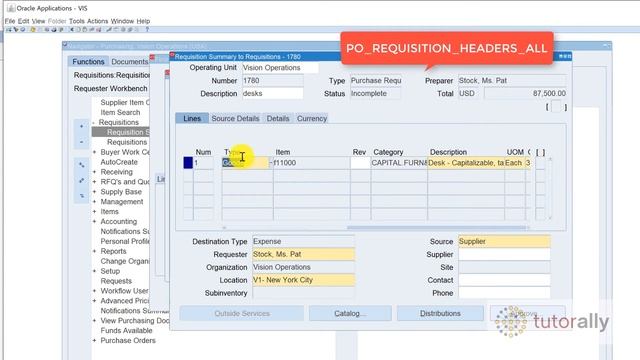Screen dimensions: 640x360
Task: Open the Help menu
Action: coord(143,21)
